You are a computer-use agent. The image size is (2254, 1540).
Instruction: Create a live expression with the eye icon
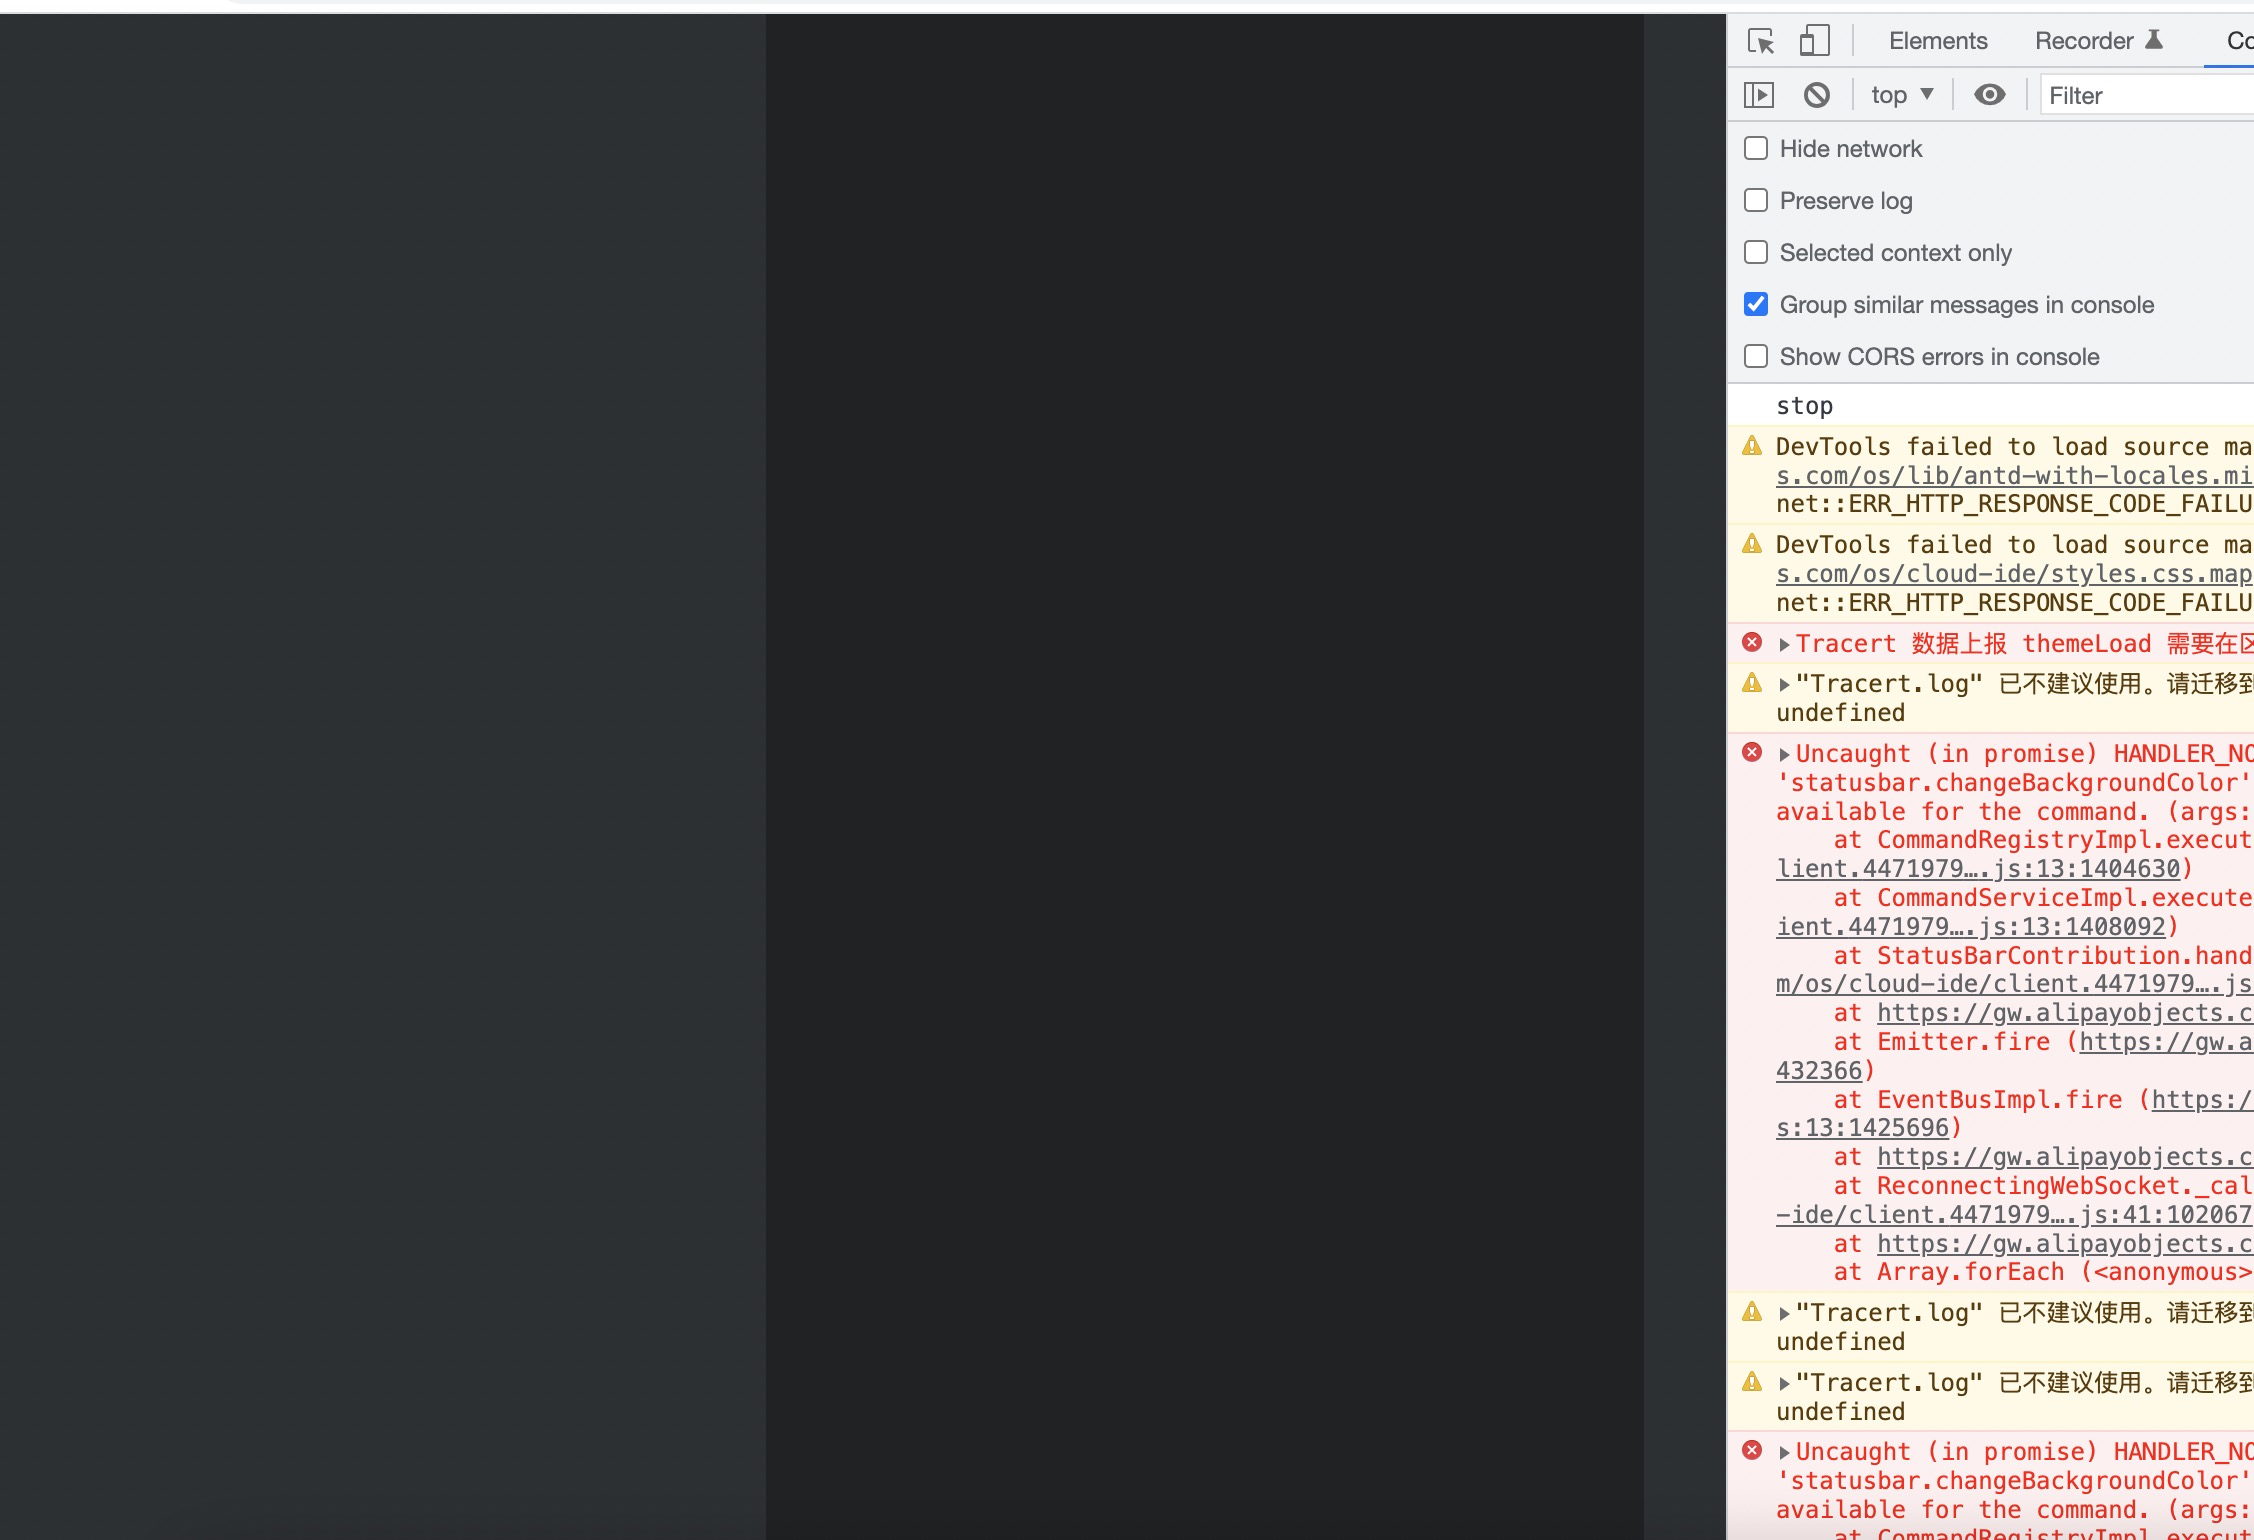[x=1989, y=94]
